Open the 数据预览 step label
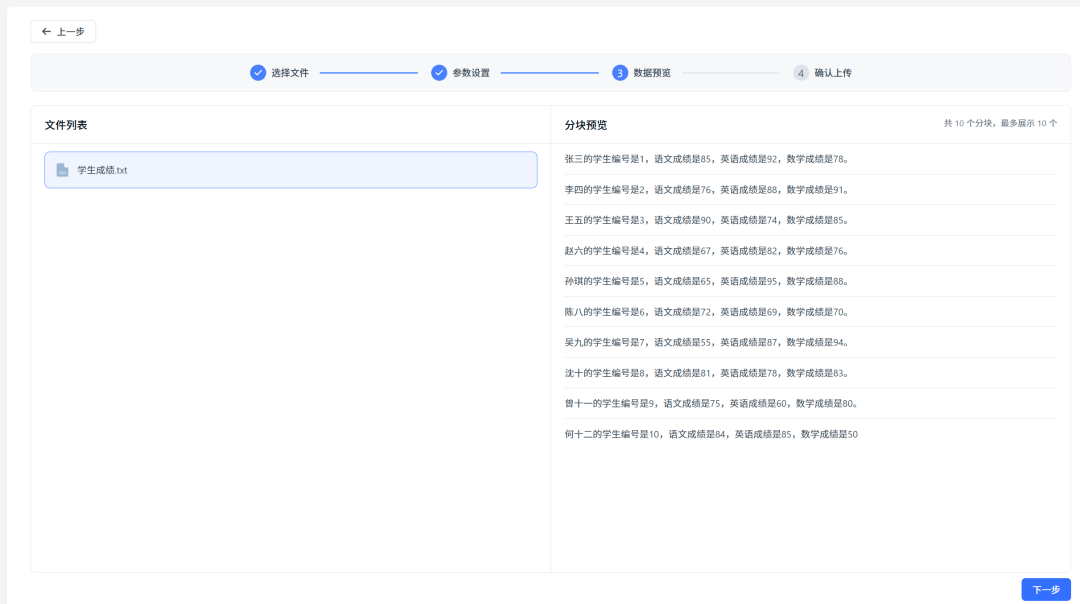 (652, 73)
